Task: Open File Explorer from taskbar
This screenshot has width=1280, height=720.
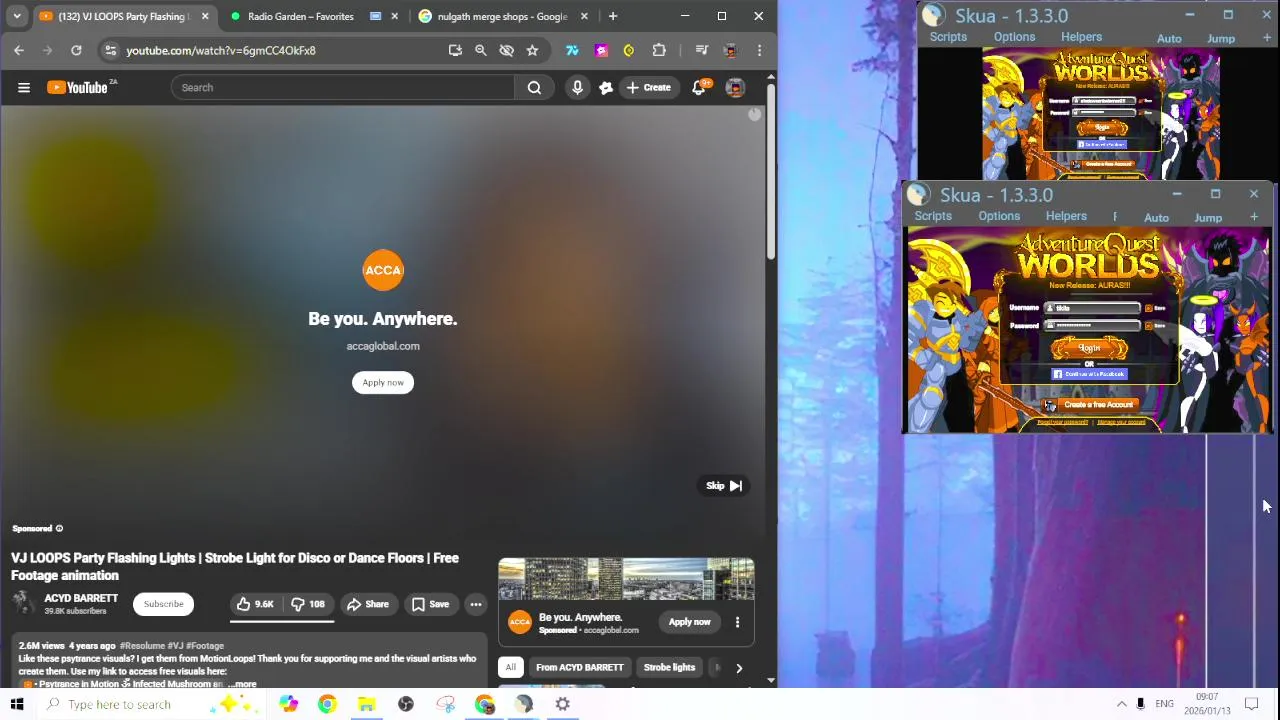Action: click(366, 704)
